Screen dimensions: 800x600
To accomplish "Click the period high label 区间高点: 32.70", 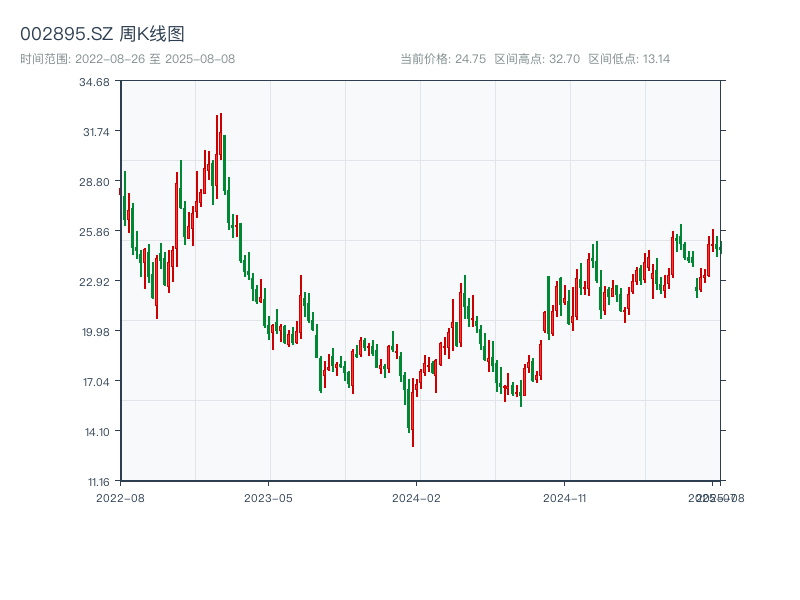I will pyautogui.click(x=537, y=59).
